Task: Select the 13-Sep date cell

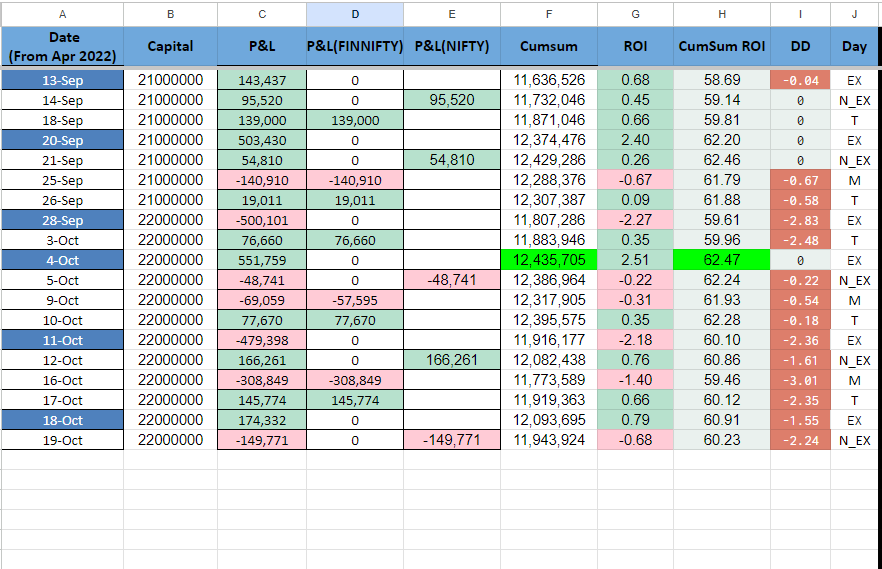Action: (62, 80)
